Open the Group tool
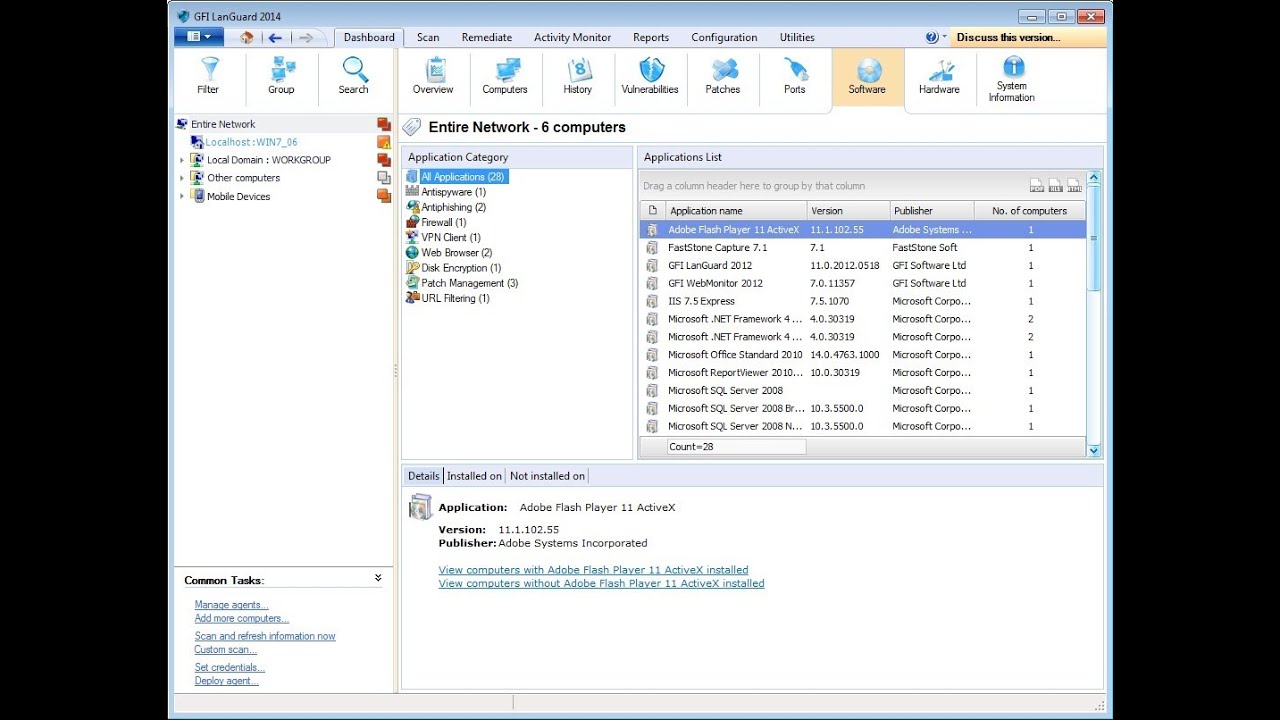1280x720 pixels. 281,77
